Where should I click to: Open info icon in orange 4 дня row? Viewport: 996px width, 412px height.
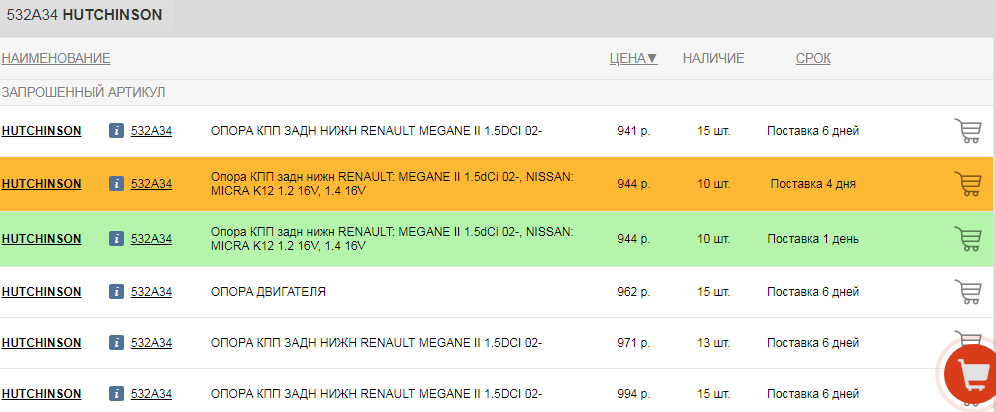[116, 184]
